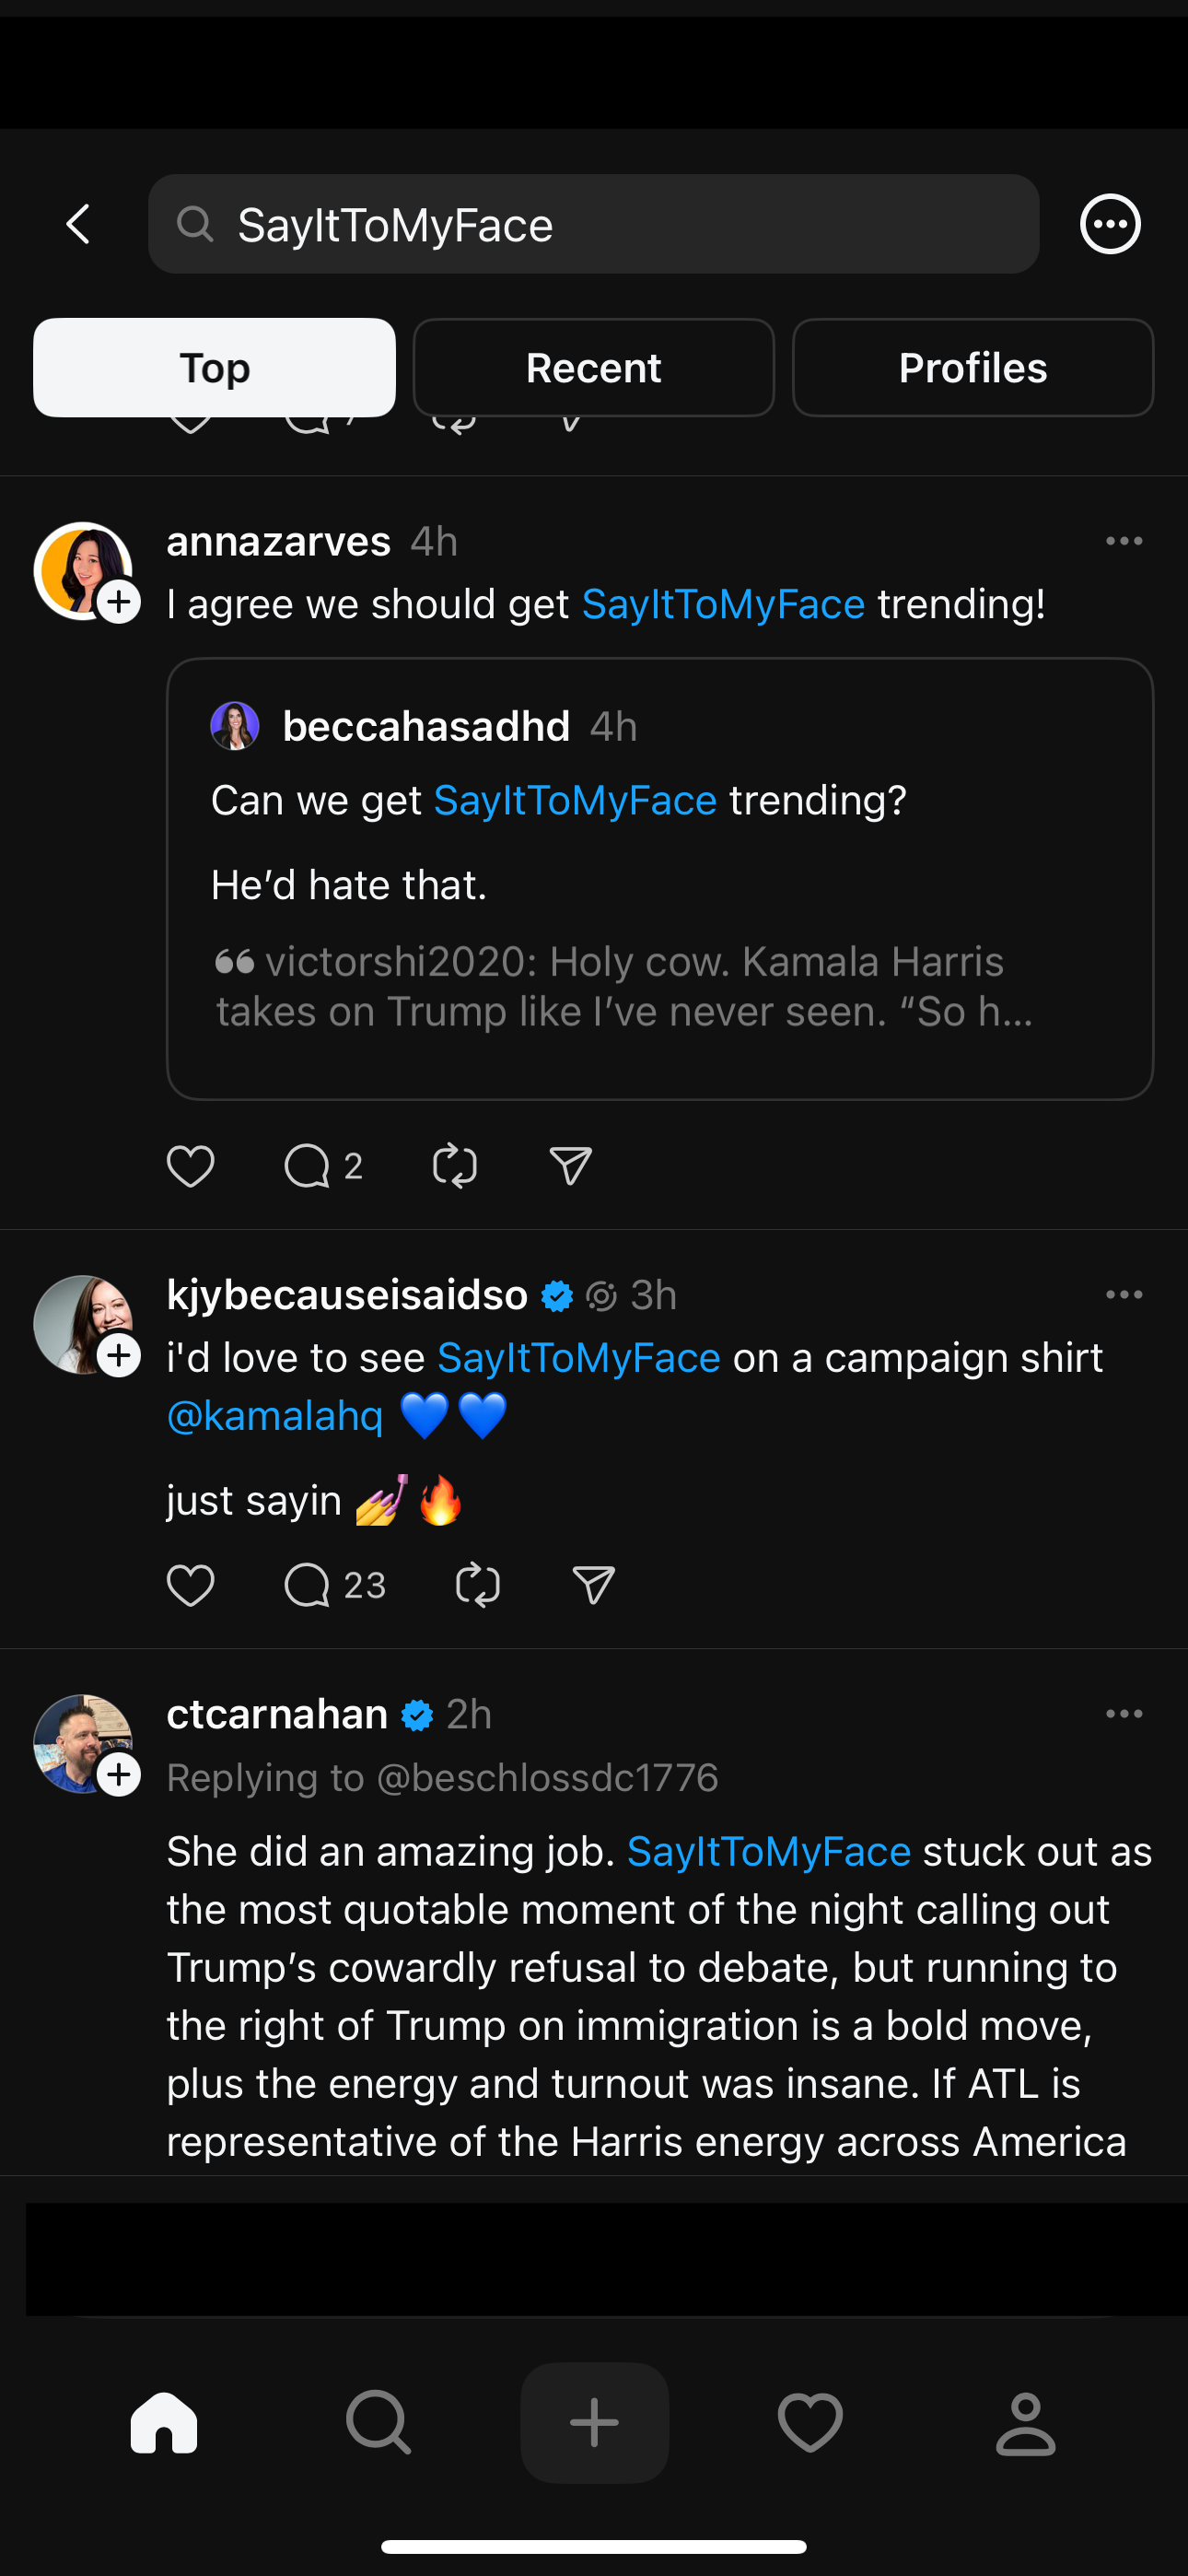
Task: Tap the SayItToMyFace hashtag in ctcarnahan's reply
Action: click(768, 1851)
